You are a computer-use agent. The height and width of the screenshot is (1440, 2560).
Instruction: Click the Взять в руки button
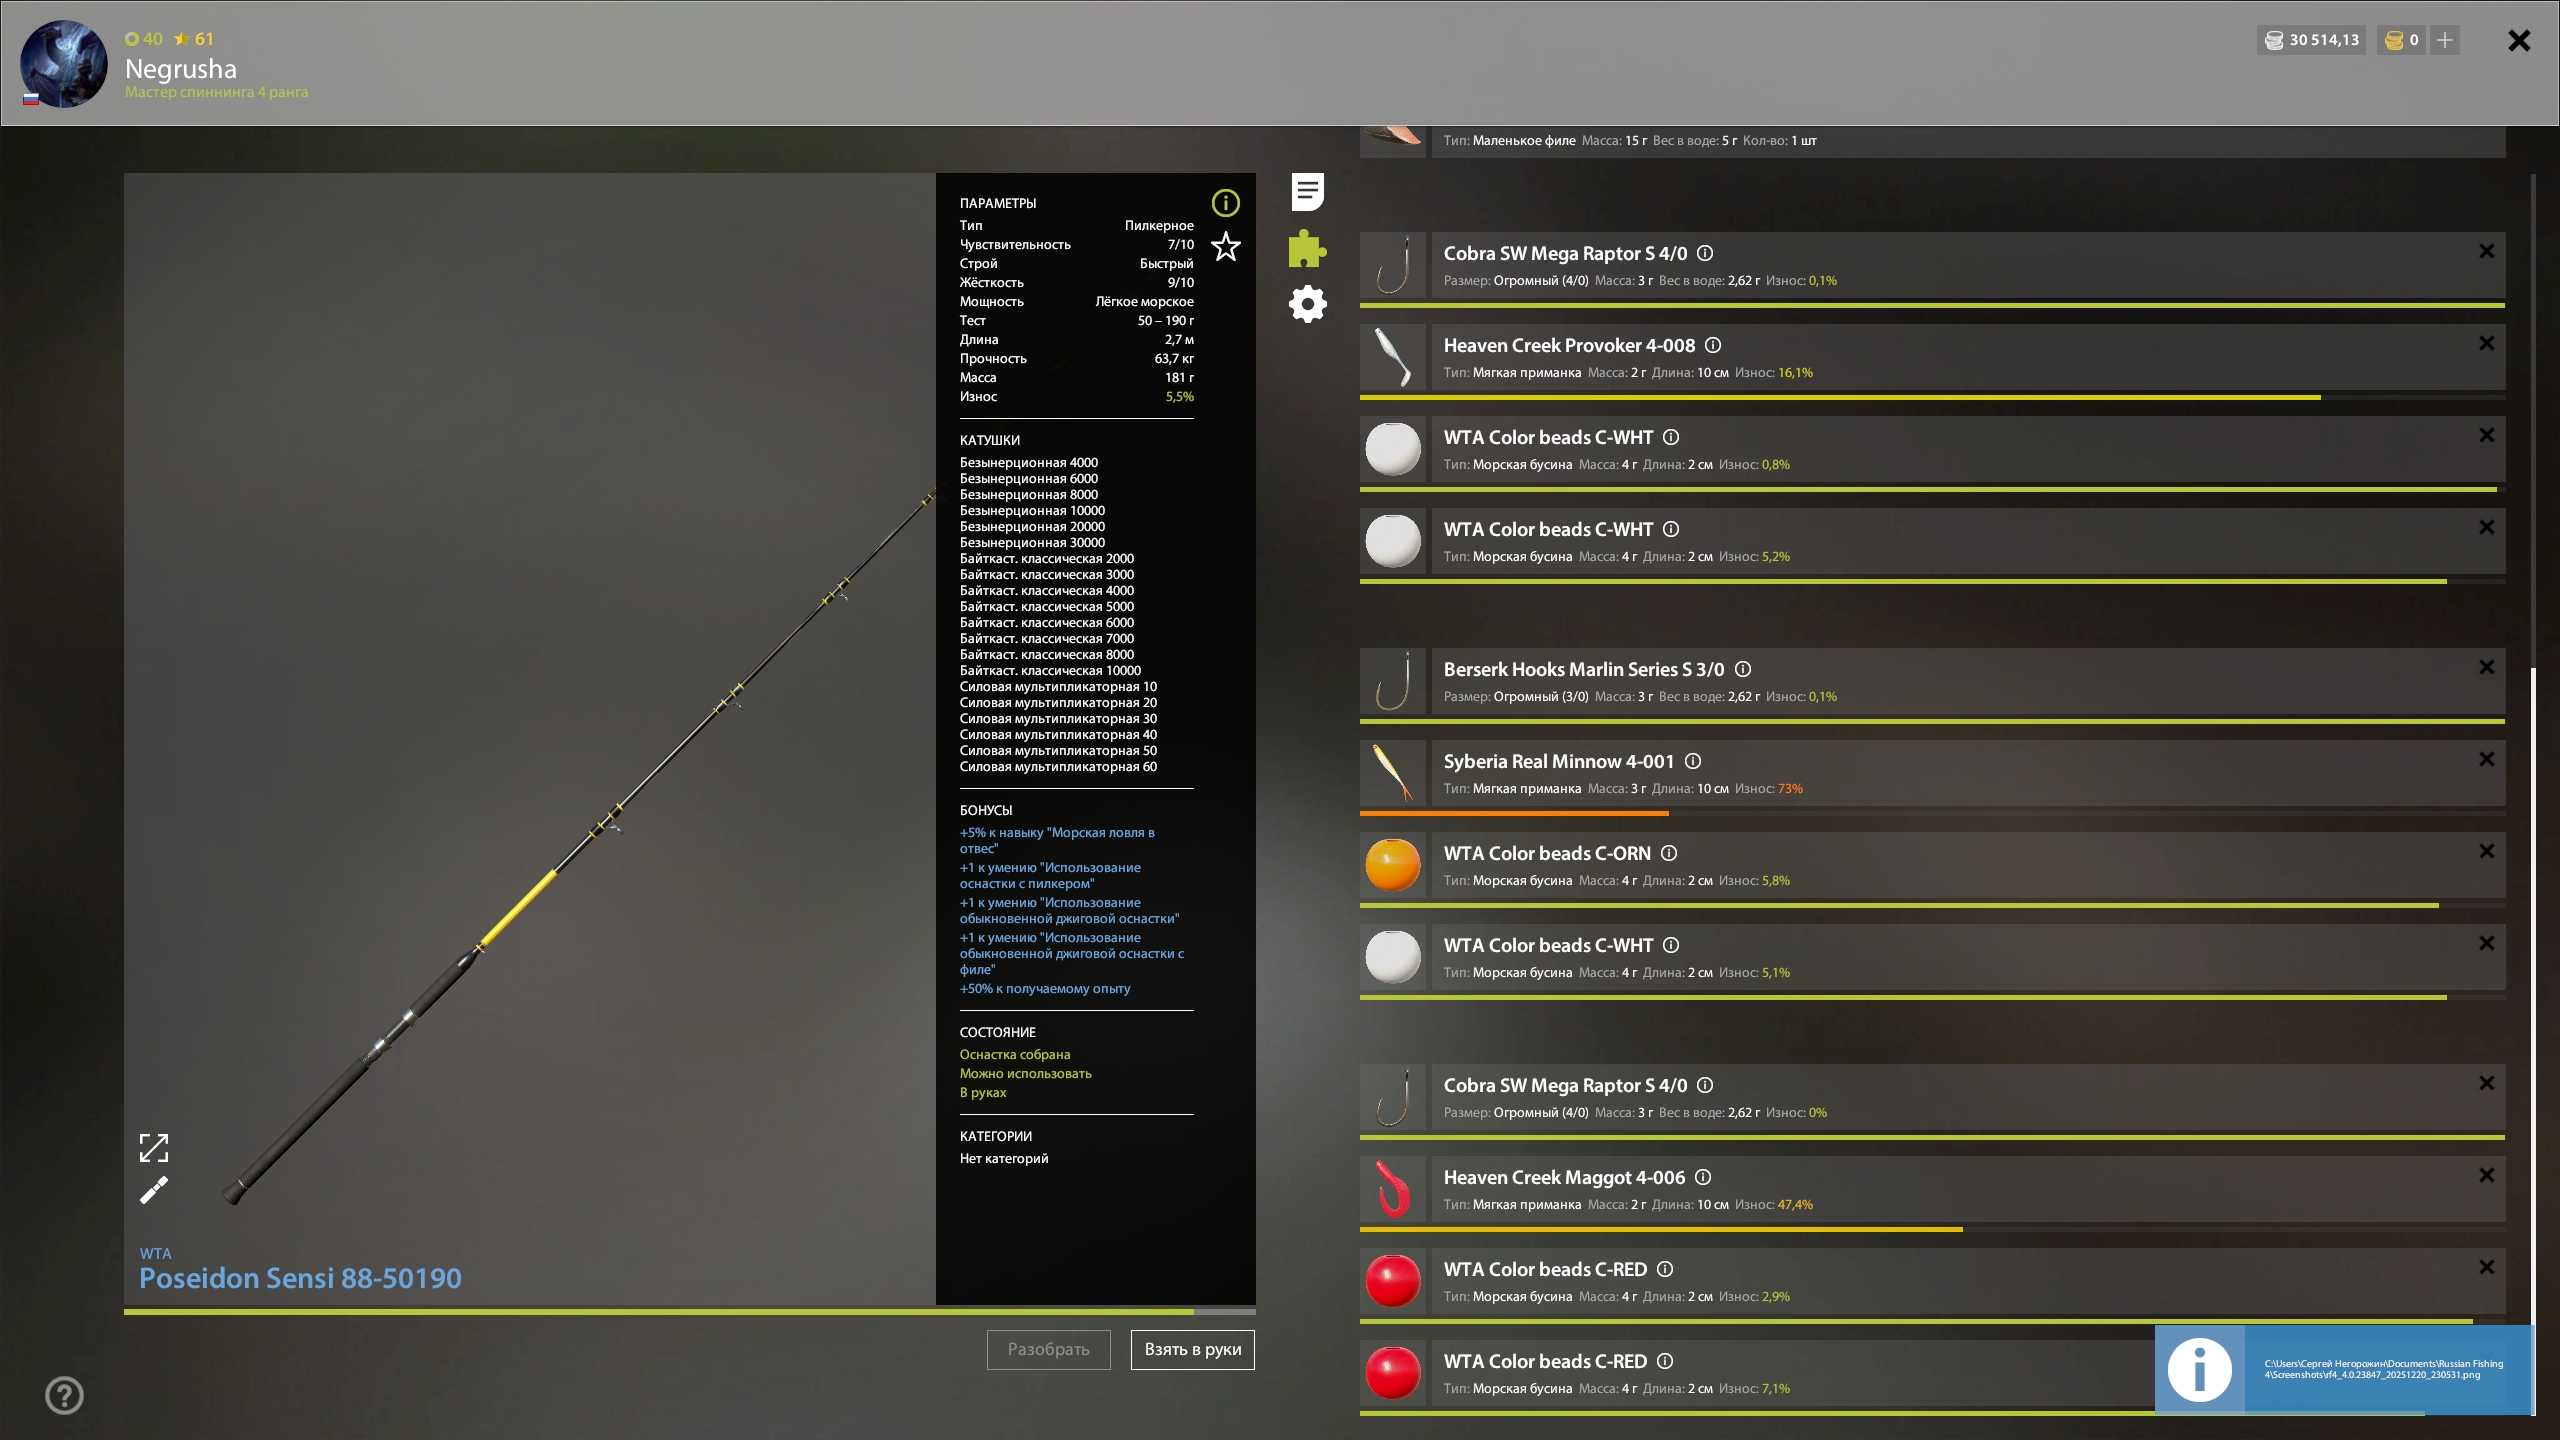pyautogui.click(x=1192, y=1349)
